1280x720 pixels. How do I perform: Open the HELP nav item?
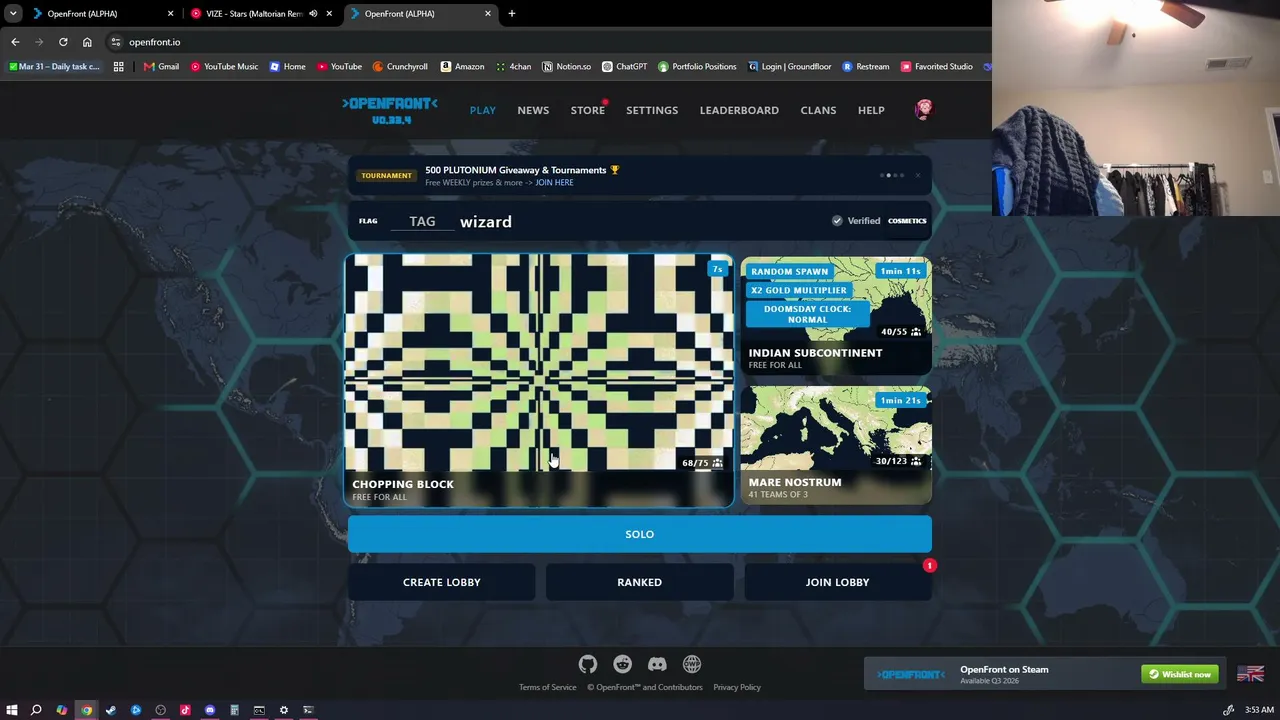tap(871, 110)
